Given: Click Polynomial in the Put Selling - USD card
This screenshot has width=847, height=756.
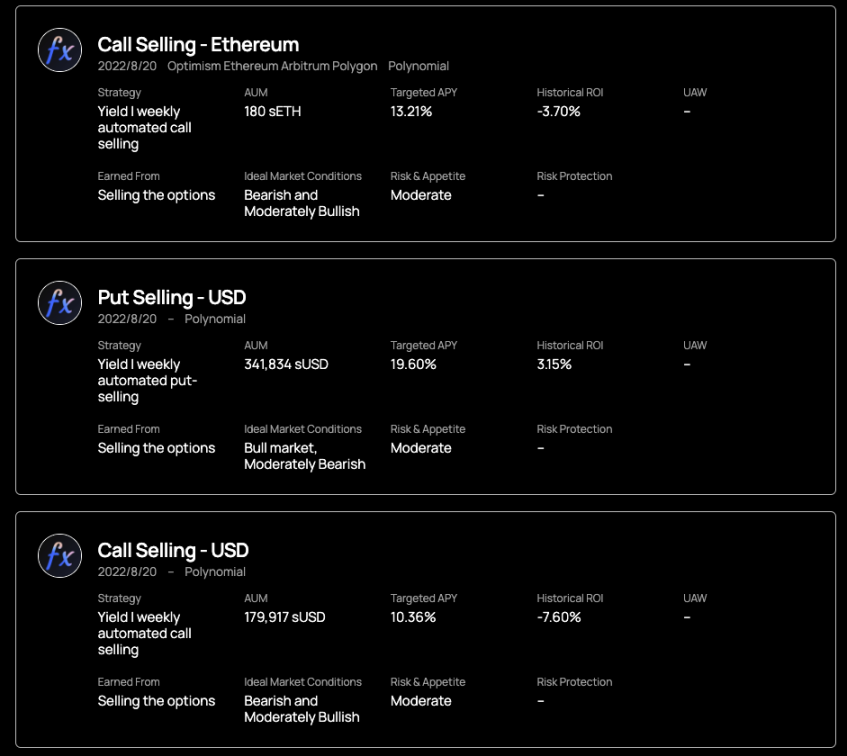Looking at the screenshot, I should coord(215,319).
